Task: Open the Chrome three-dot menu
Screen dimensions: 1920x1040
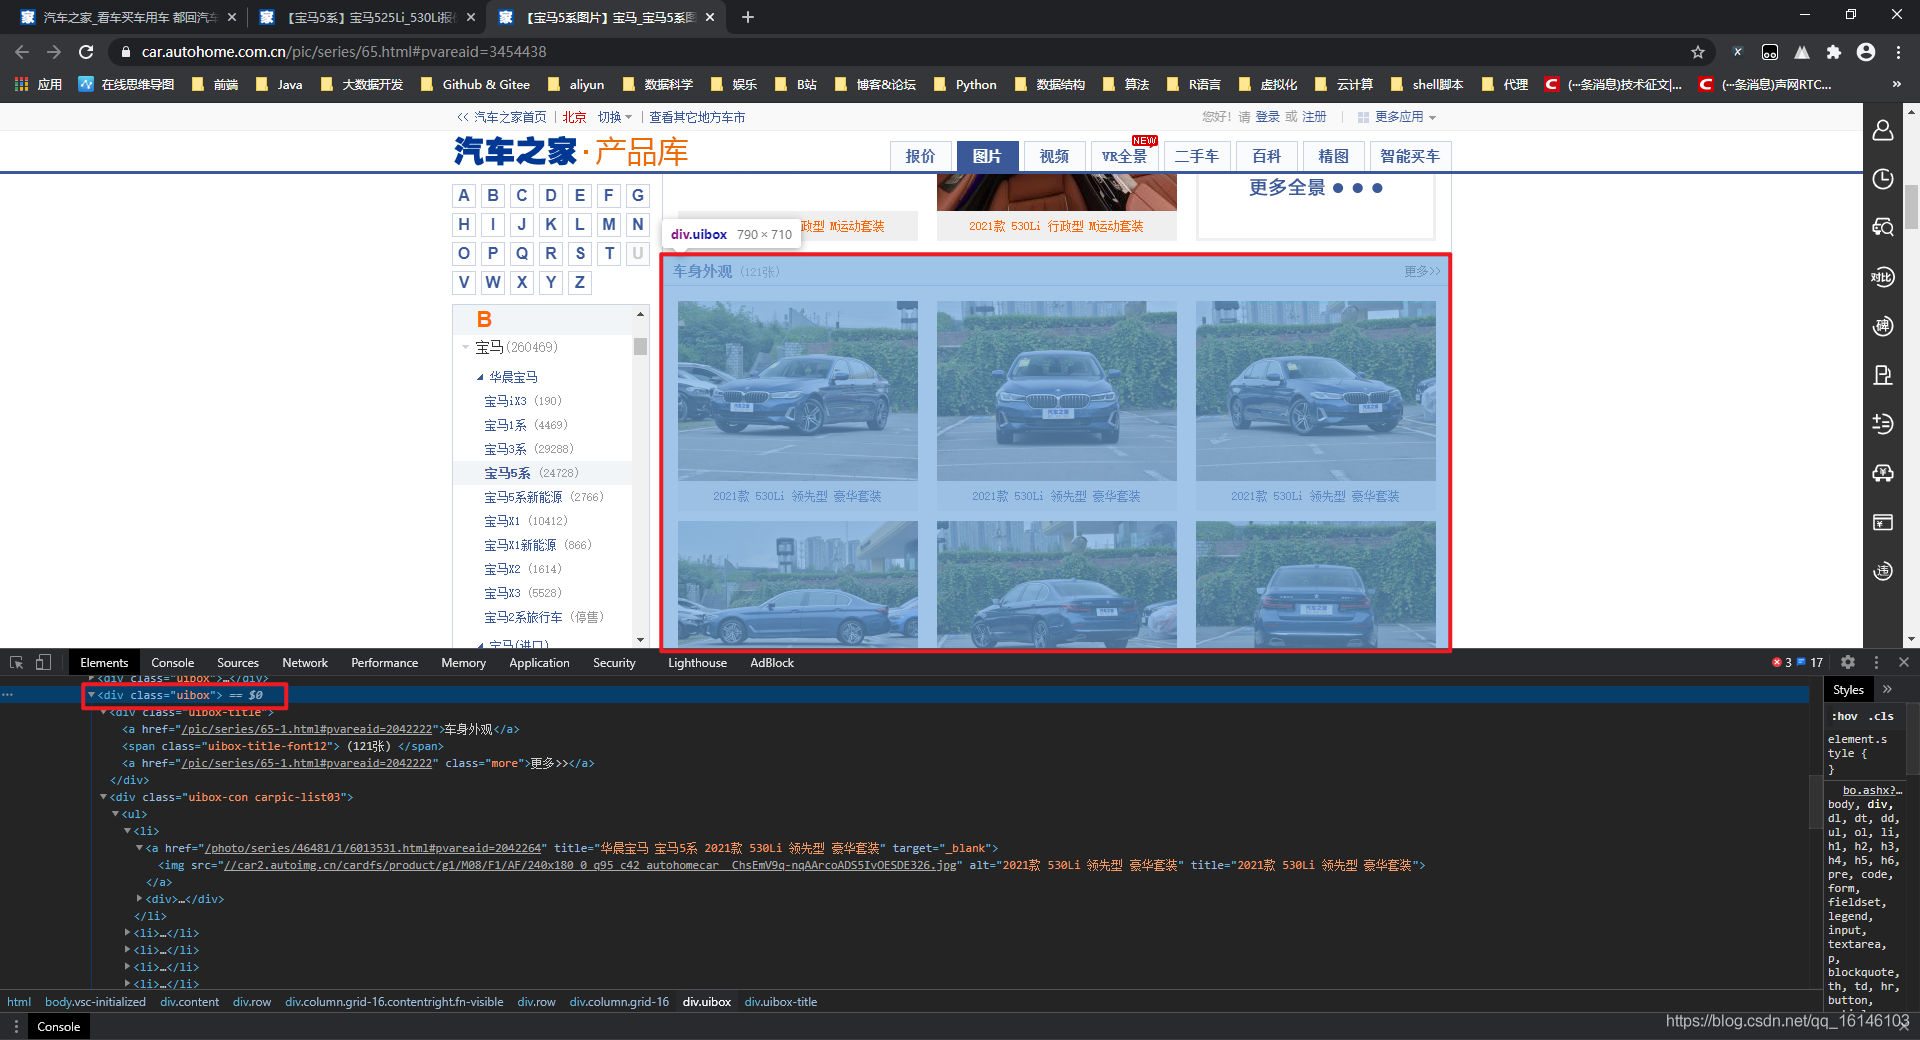Action: [1898, 52]
